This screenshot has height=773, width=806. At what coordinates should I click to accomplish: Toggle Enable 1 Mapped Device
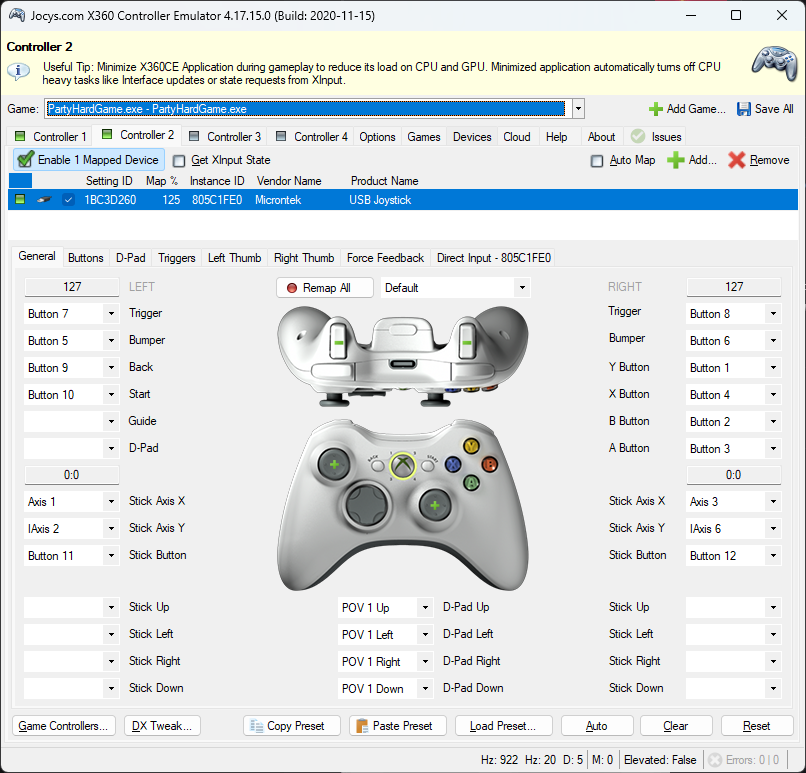tap(89, 160)
